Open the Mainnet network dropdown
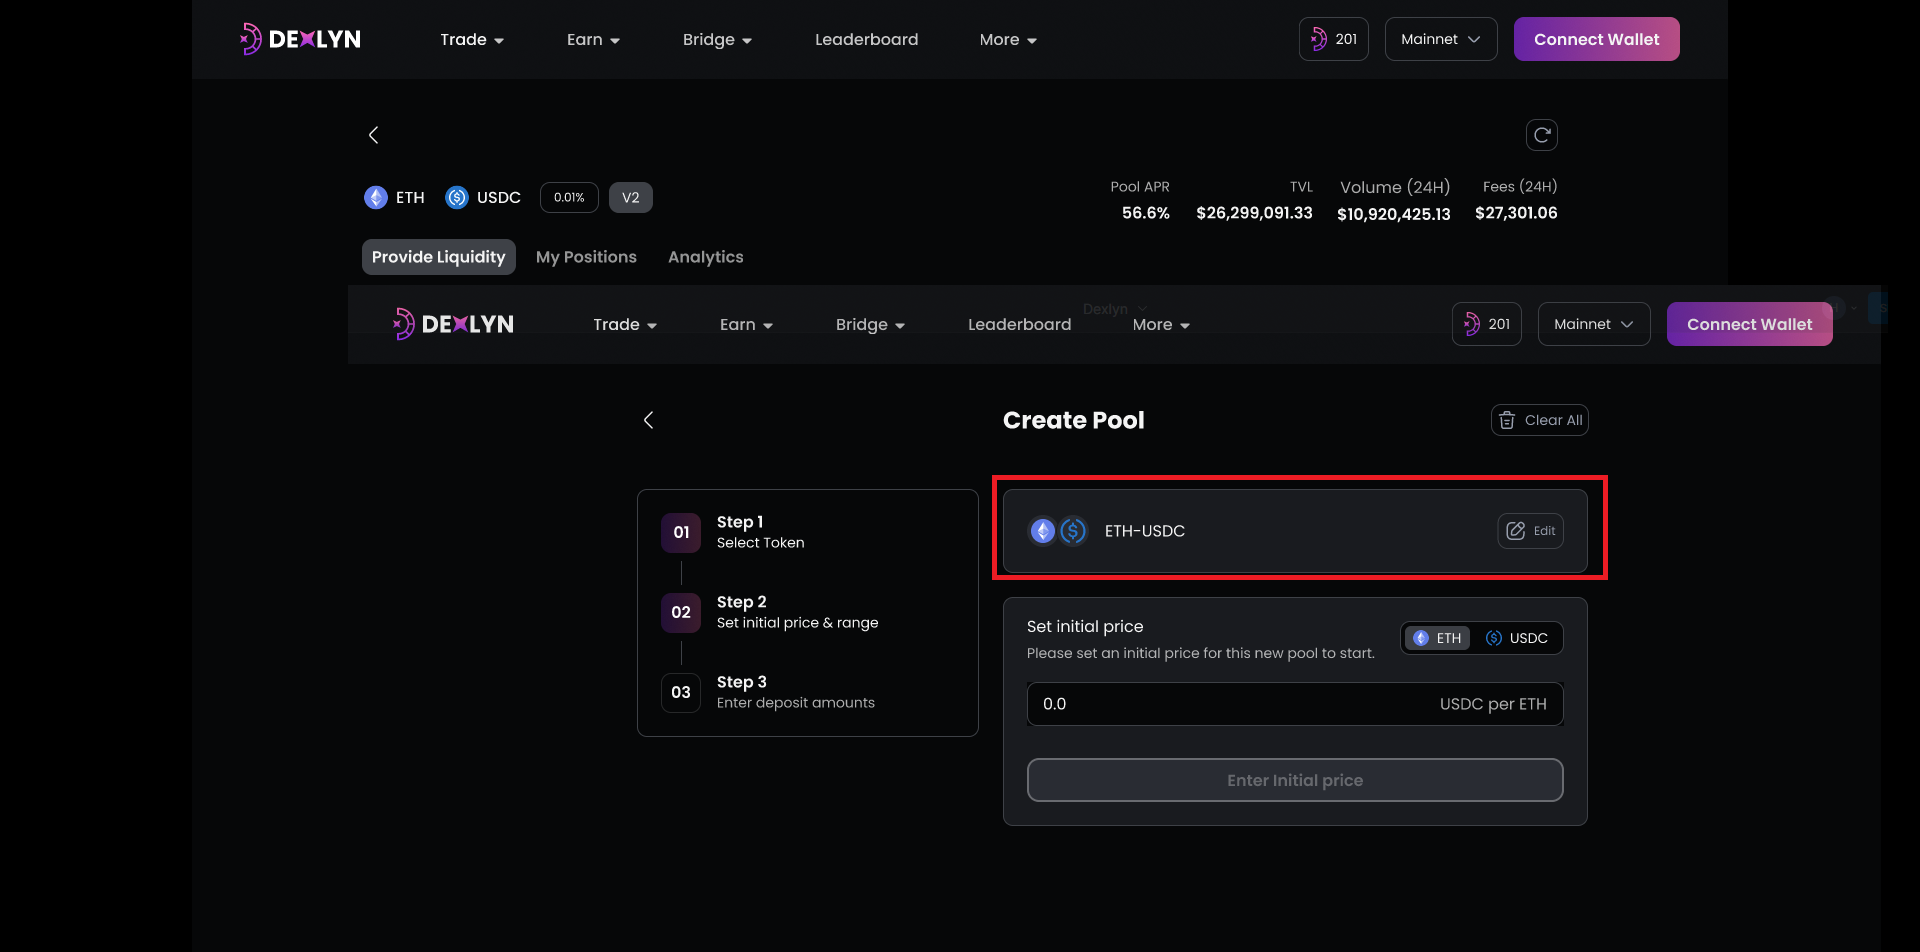The width and height of the screenshot is (1920, 952). (1440, 38)
